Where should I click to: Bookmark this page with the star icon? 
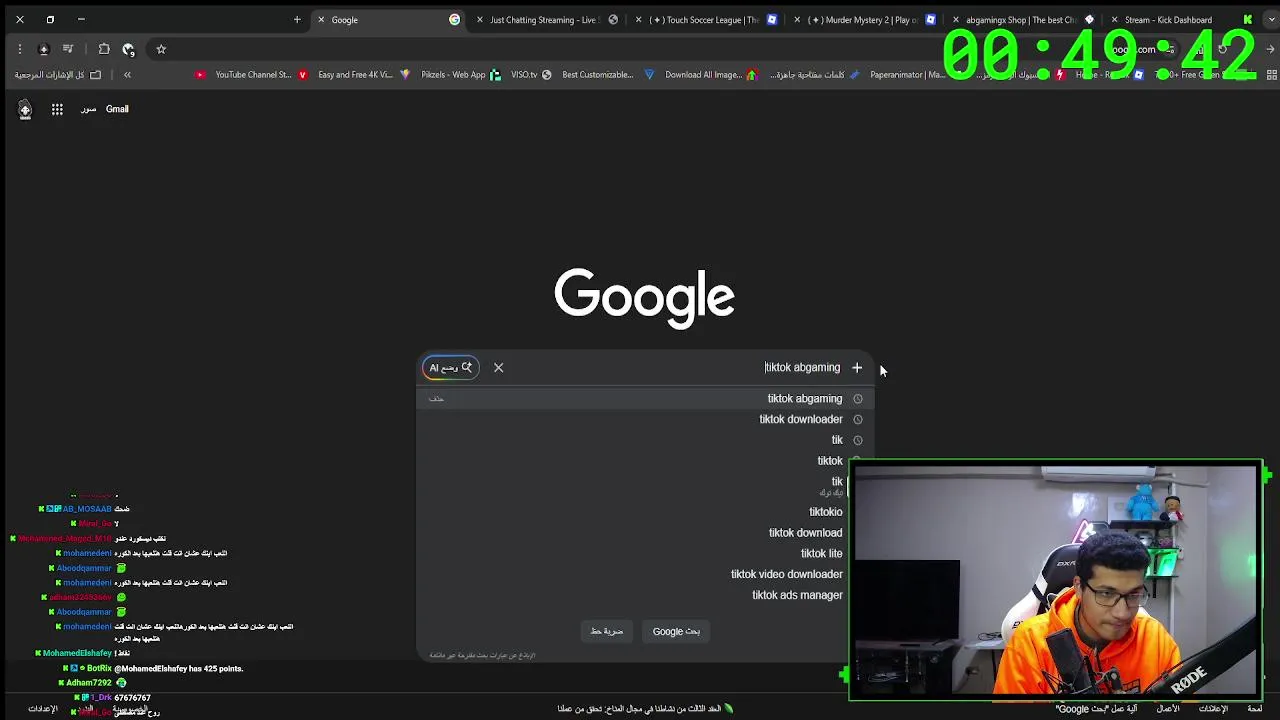tap(161, 49)
